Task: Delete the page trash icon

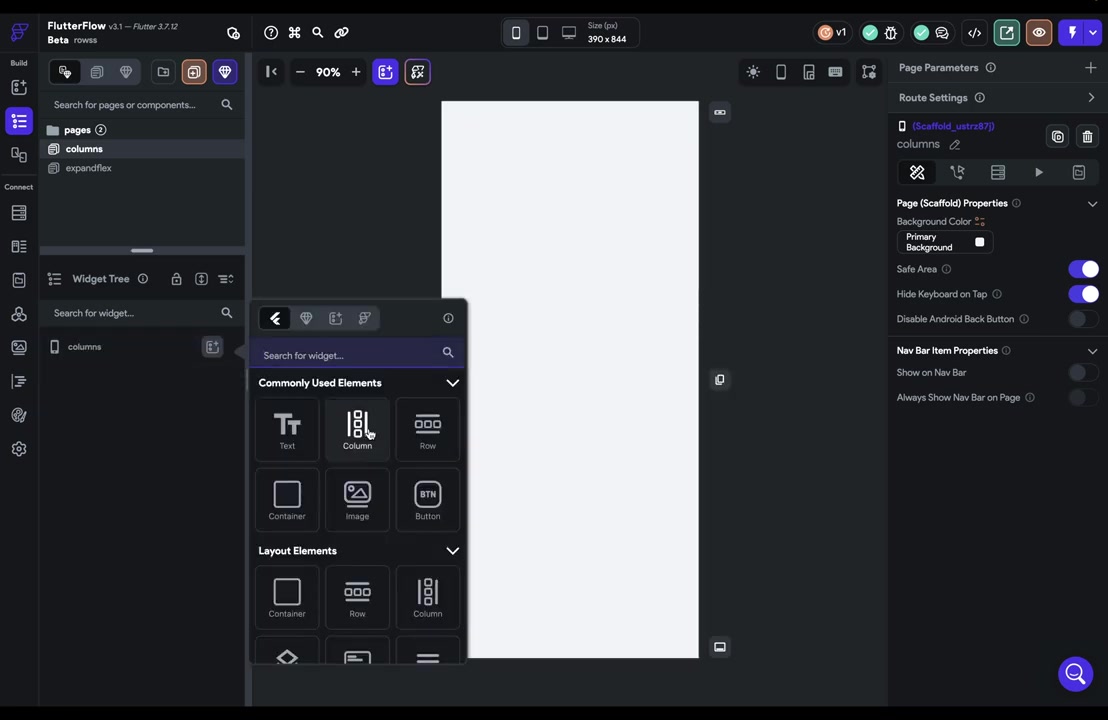Action: (x=1088, y=137)
